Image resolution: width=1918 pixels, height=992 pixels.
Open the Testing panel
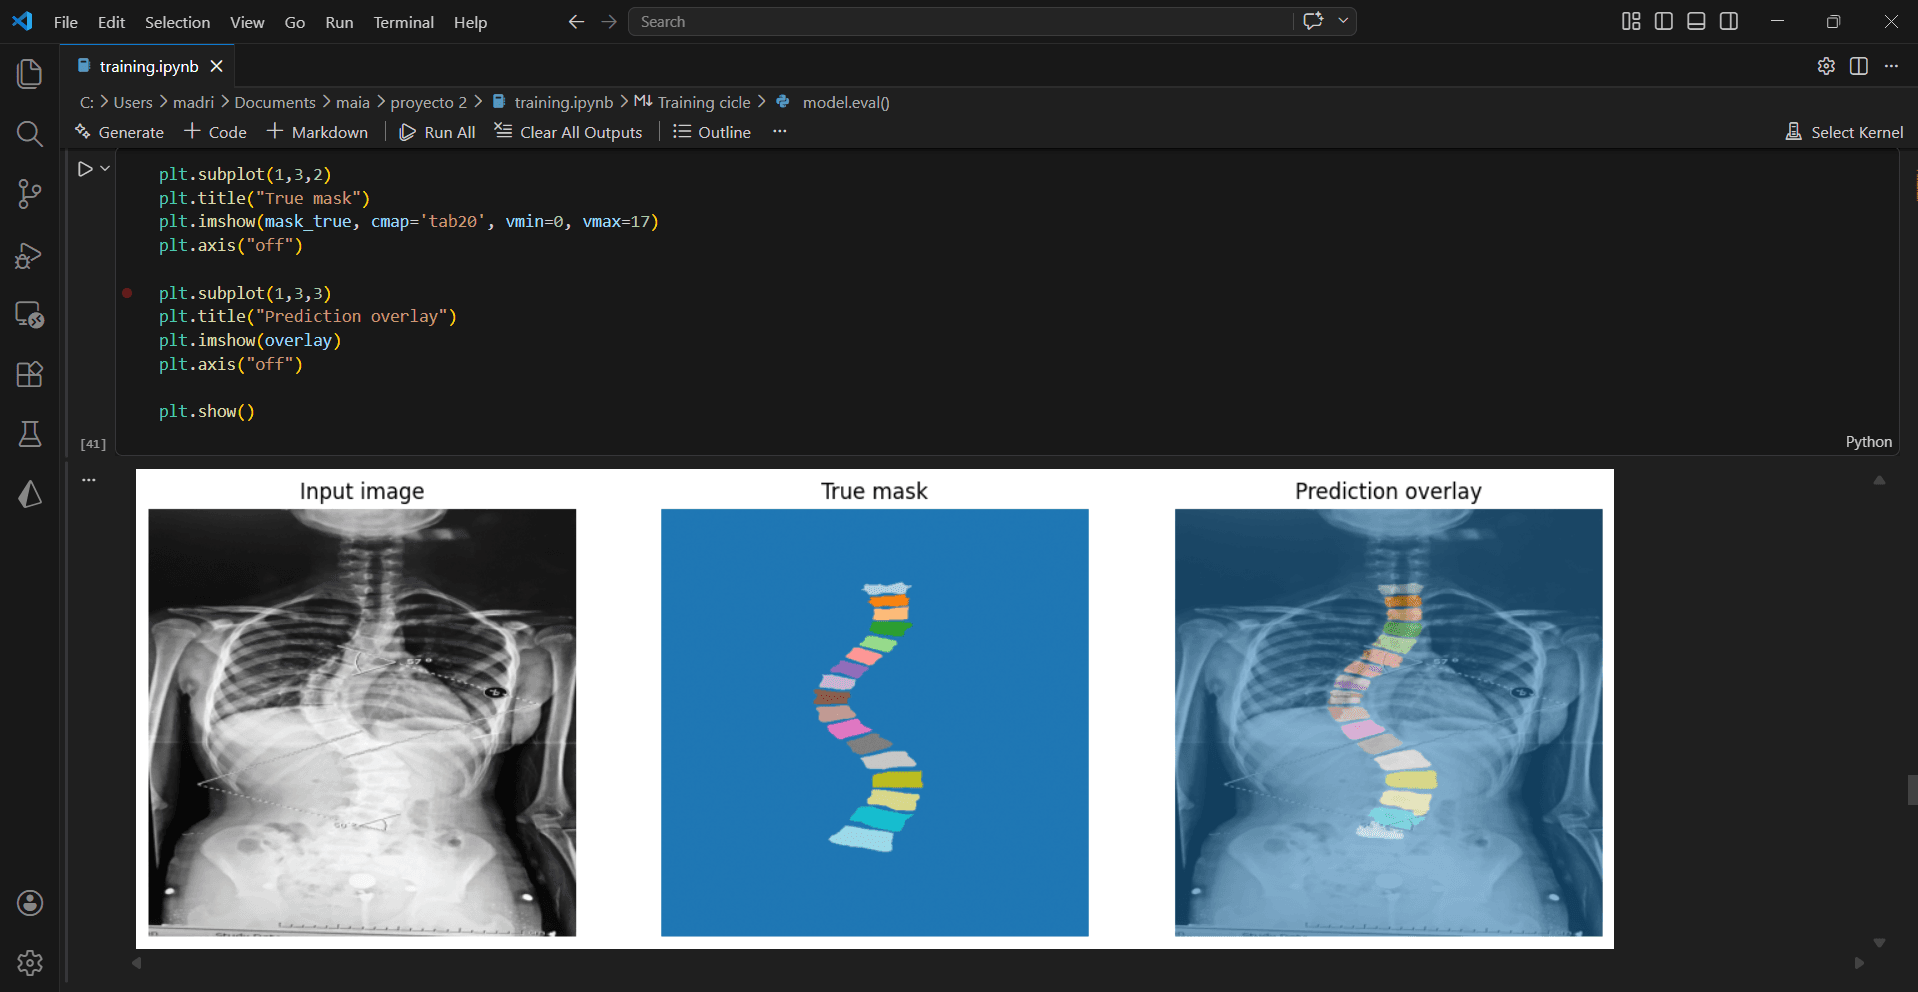29,433
